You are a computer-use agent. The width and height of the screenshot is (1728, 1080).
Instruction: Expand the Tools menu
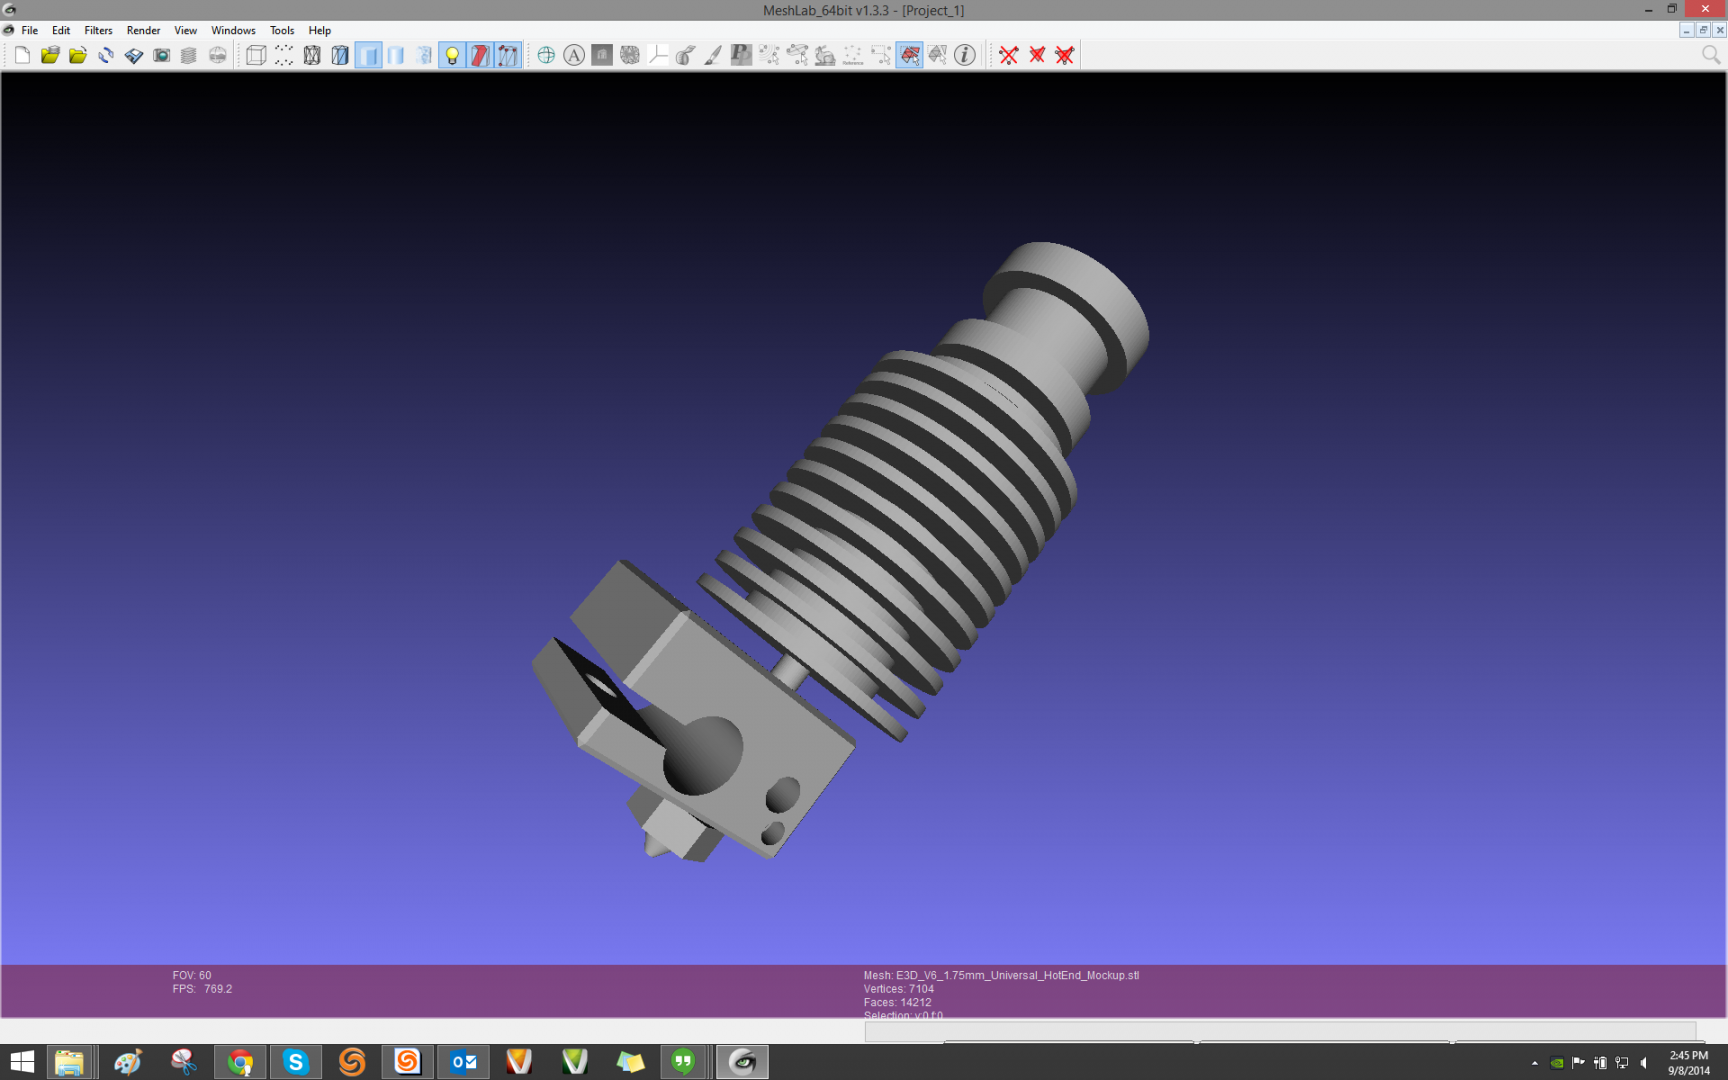(x=282, y=30)
